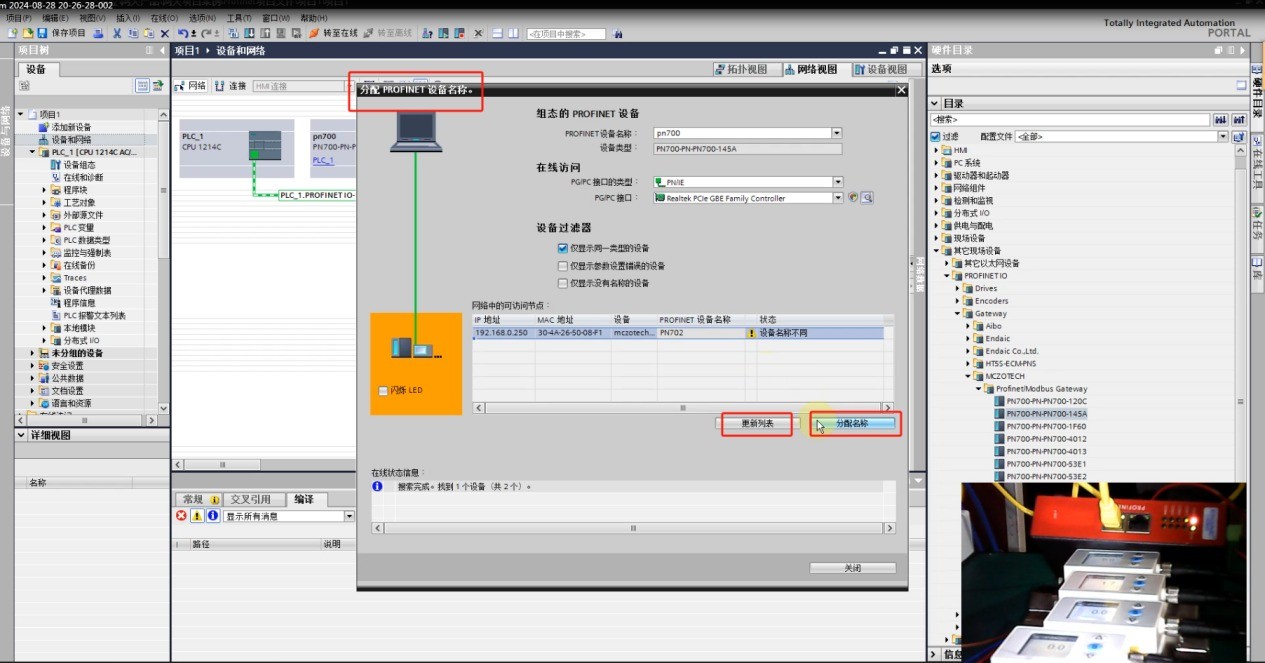Screen dimensions: 1265x663
Task: Click the warnings filter yellow icon in the compile panel
Action: click(x=197, y=516)
